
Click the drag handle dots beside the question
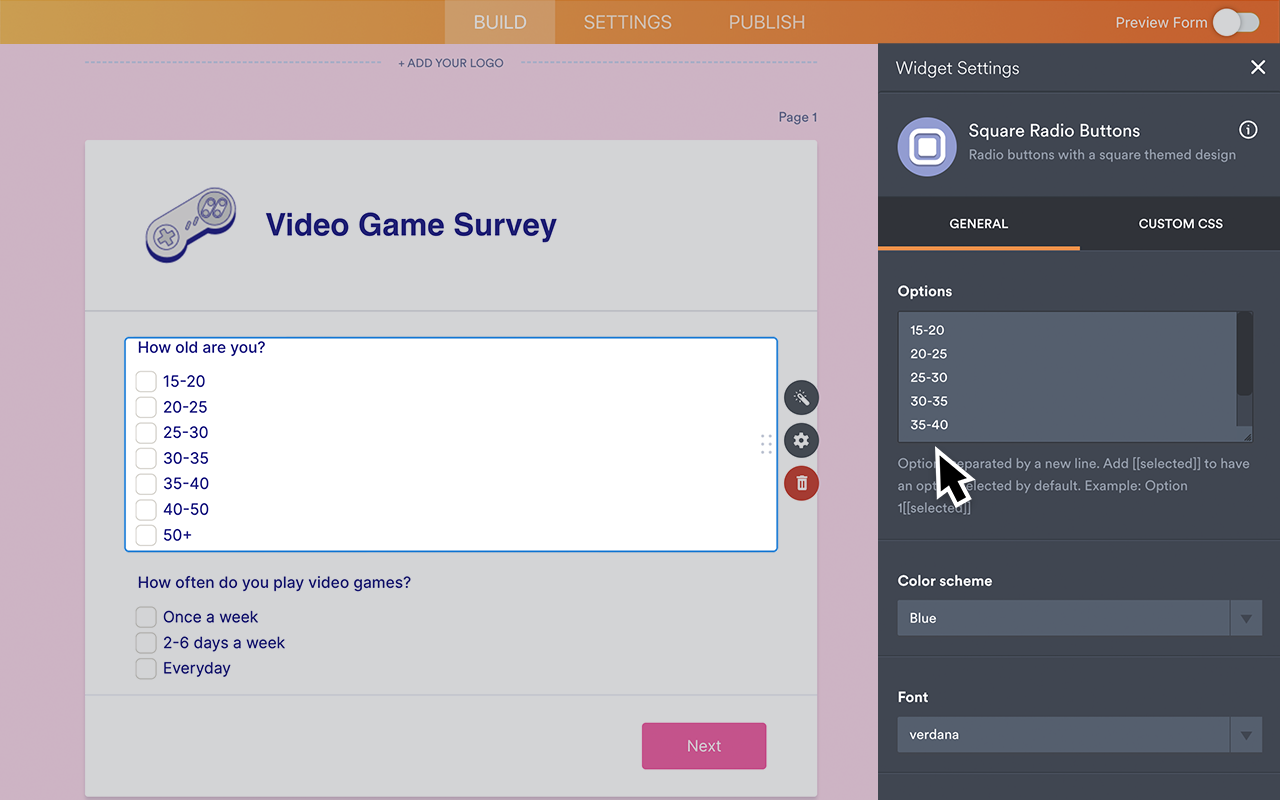pos(766,443)
